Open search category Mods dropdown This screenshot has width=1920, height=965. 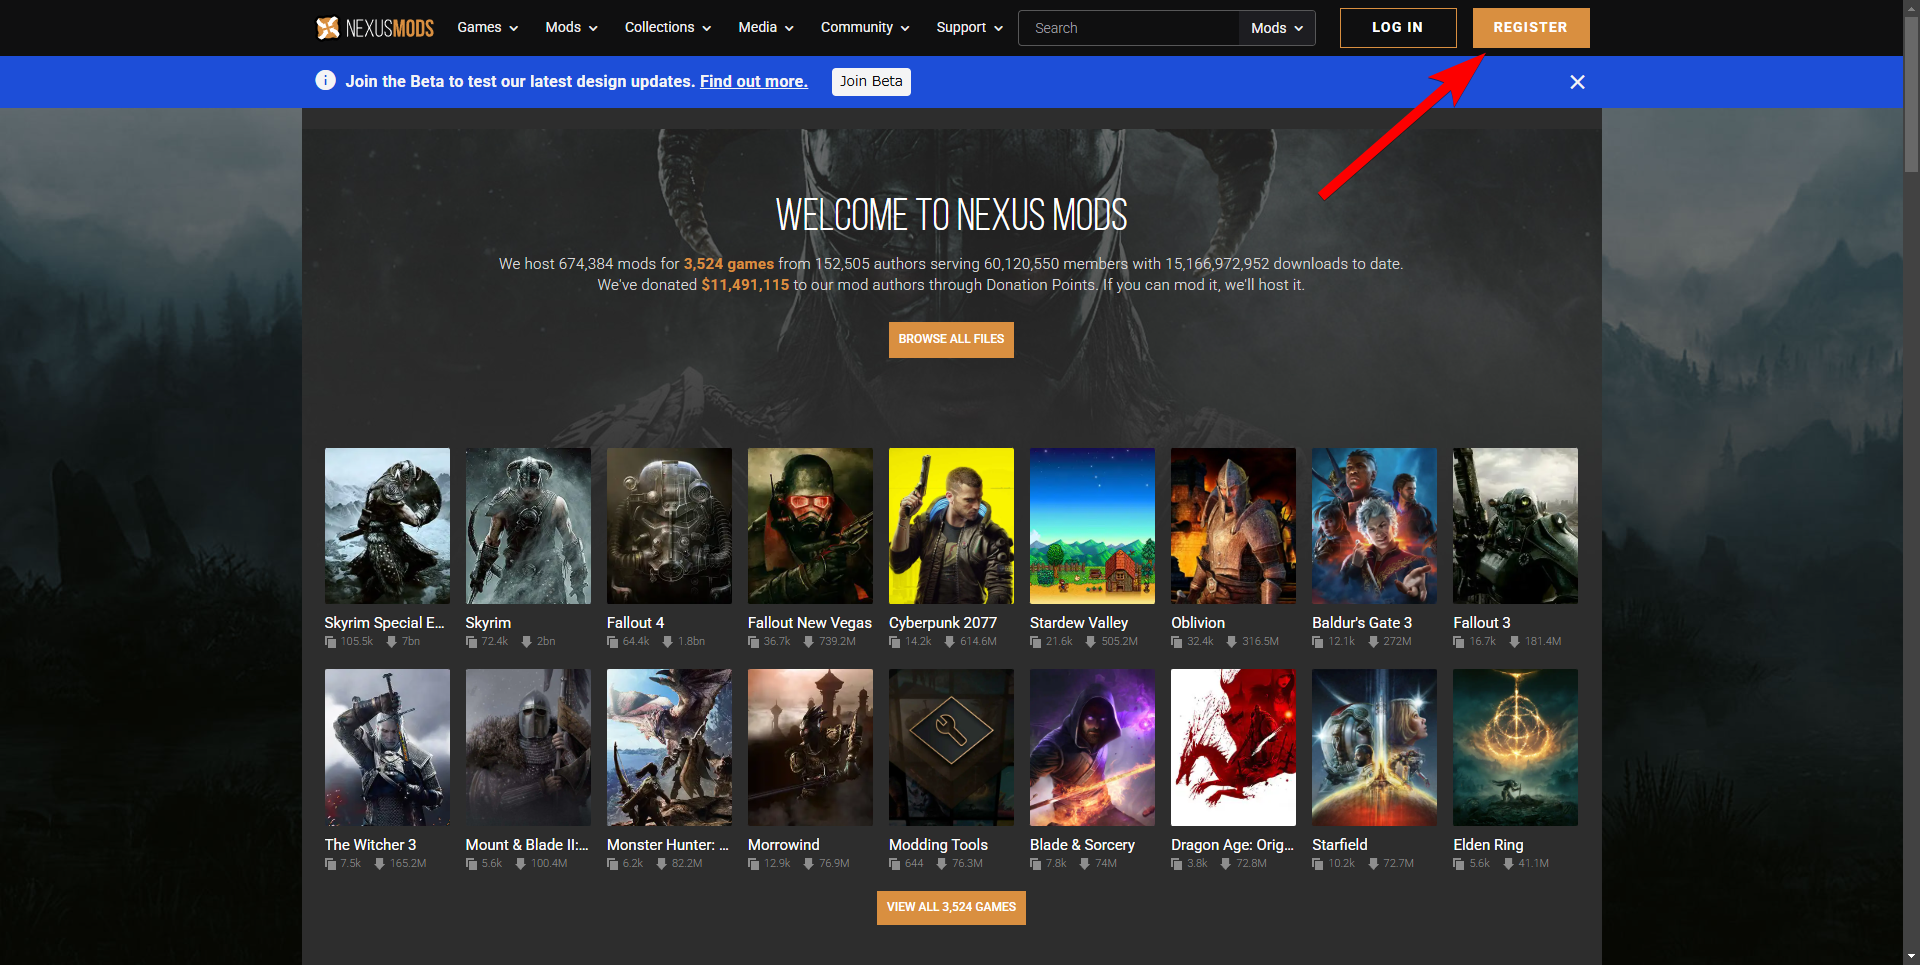[x=1277, y=28]
